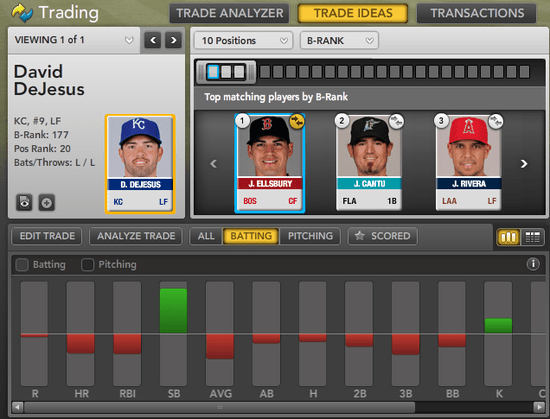Select the D. DeJesus player card

point(140,164)
